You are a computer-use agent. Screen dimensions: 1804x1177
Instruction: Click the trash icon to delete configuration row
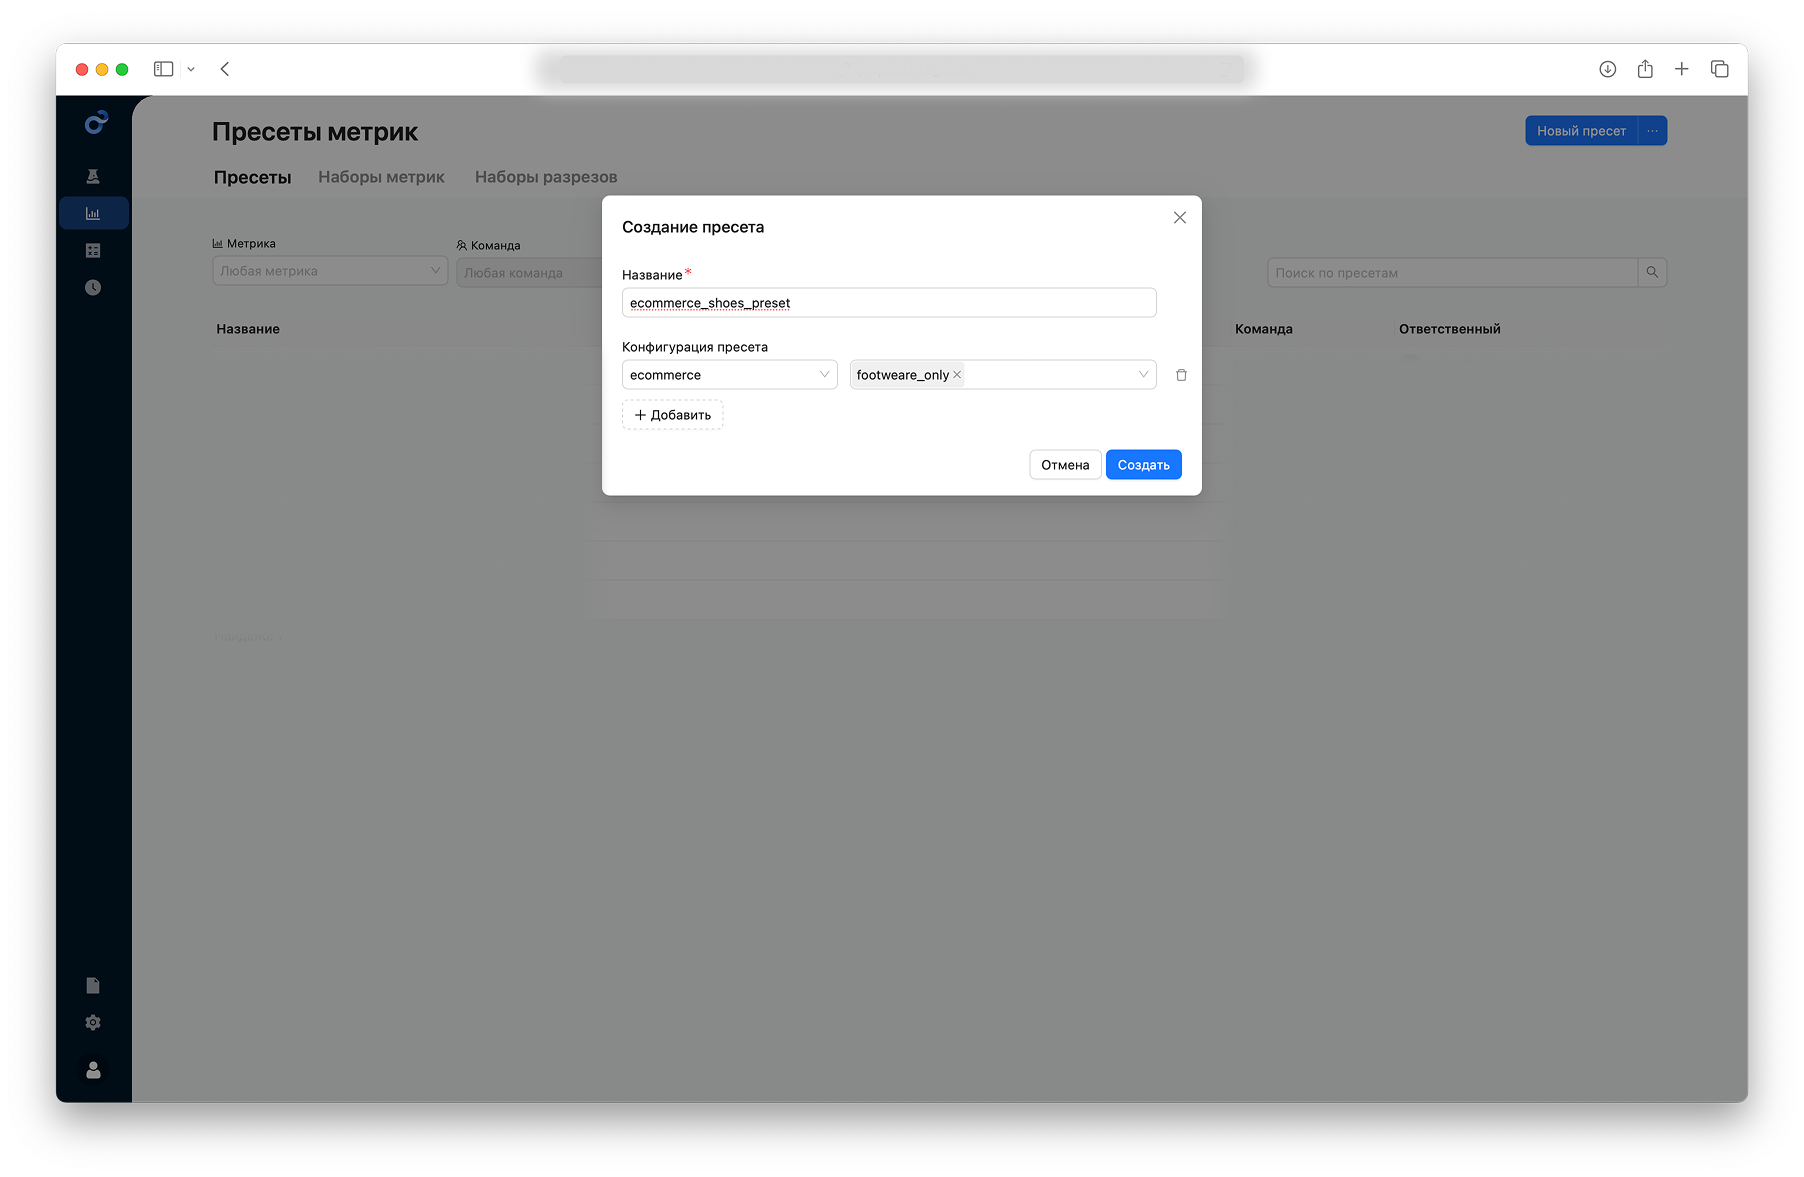(1181, 375)
